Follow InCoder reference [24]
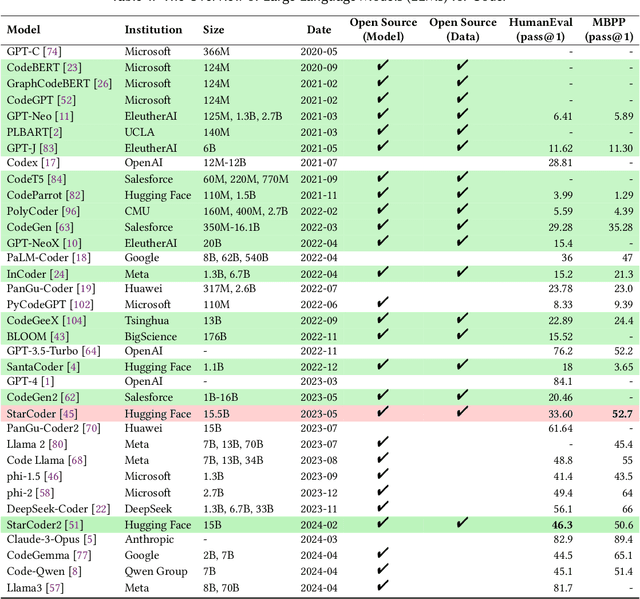Screen dimensions: 640x599 [59, 274]
